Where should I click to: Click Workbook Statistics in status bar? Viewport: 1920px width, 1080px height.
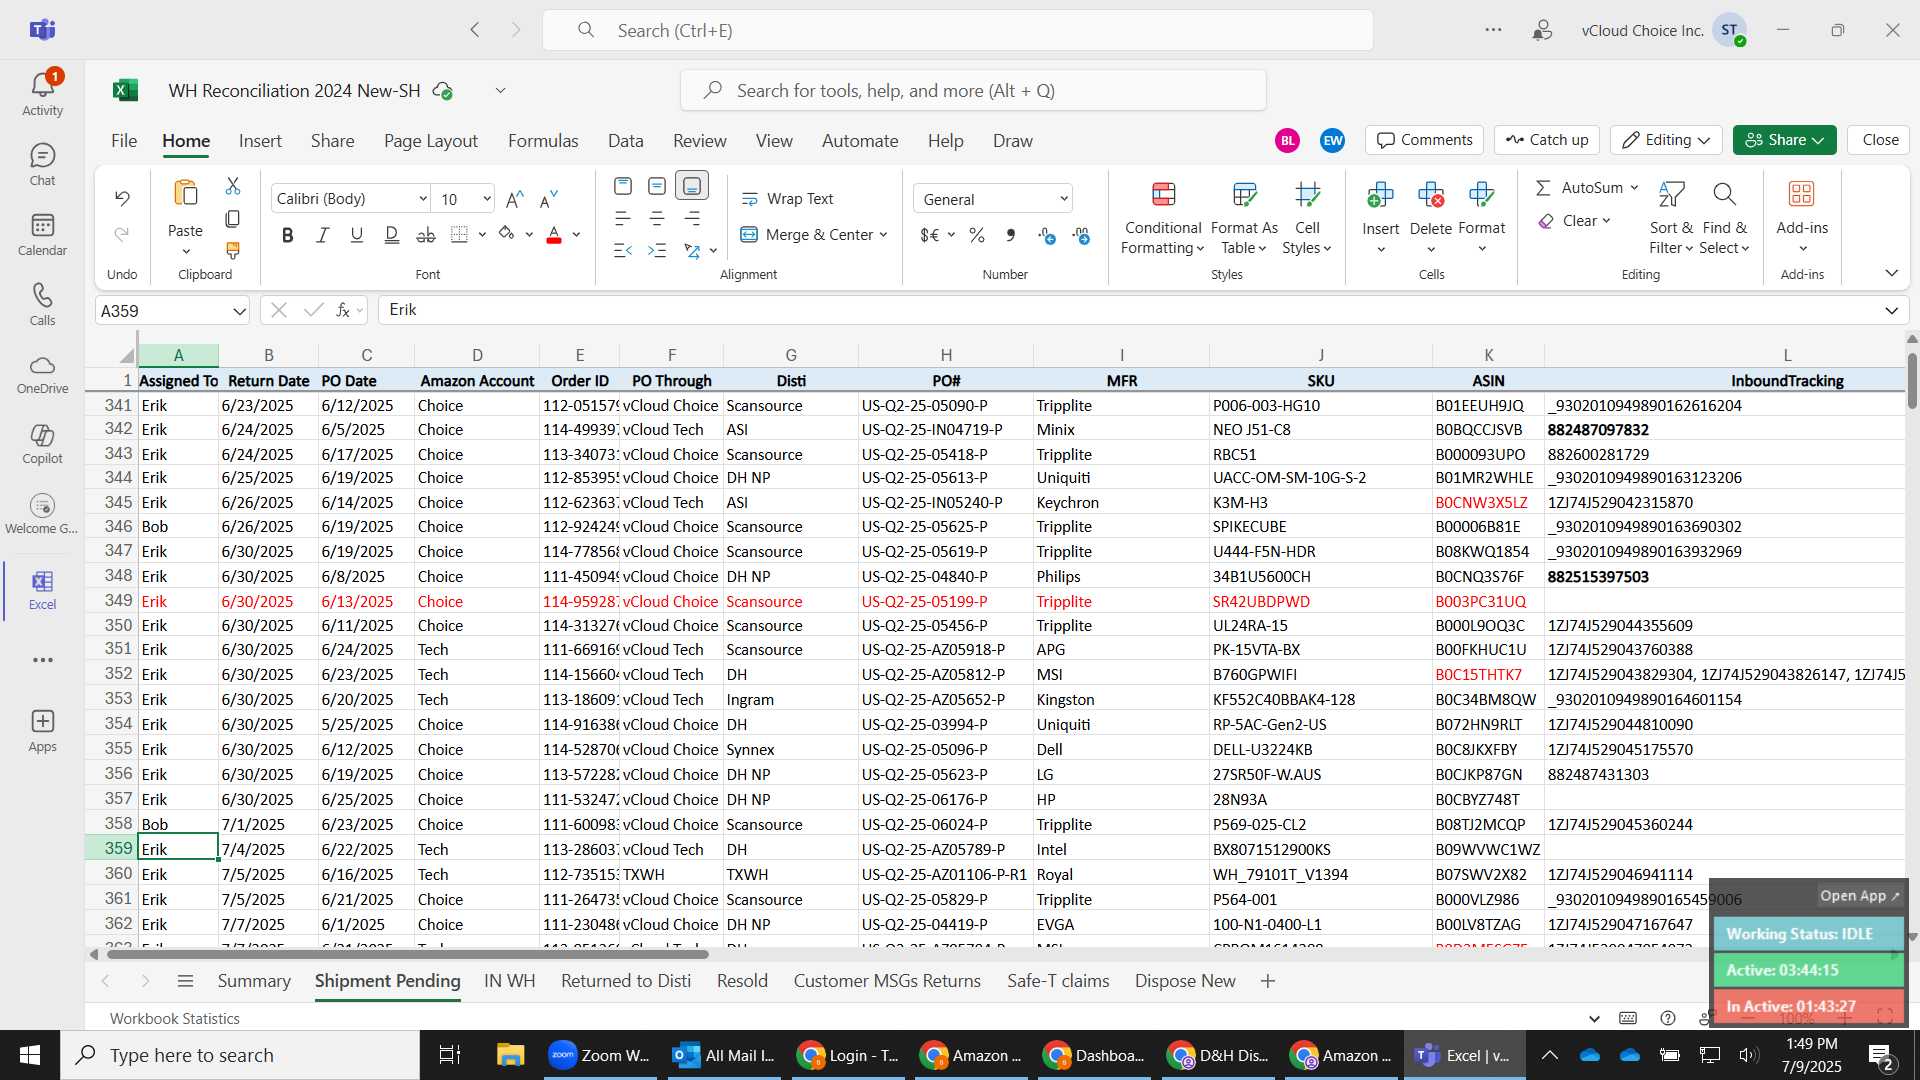coord(175,1018)
